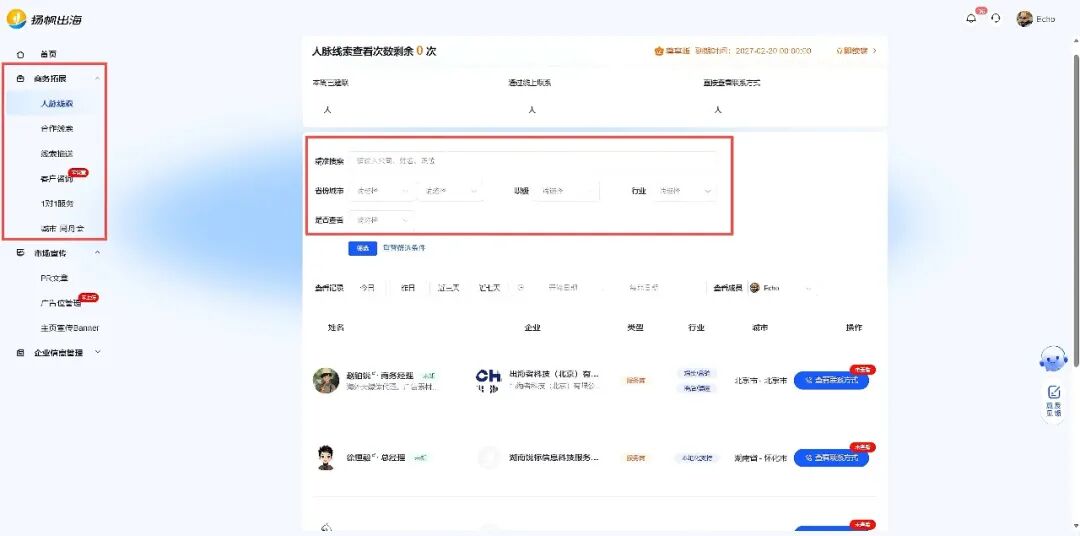Open the second 省份城市 city dropdown
1080x536 pixels.
(x=450, y=191)
